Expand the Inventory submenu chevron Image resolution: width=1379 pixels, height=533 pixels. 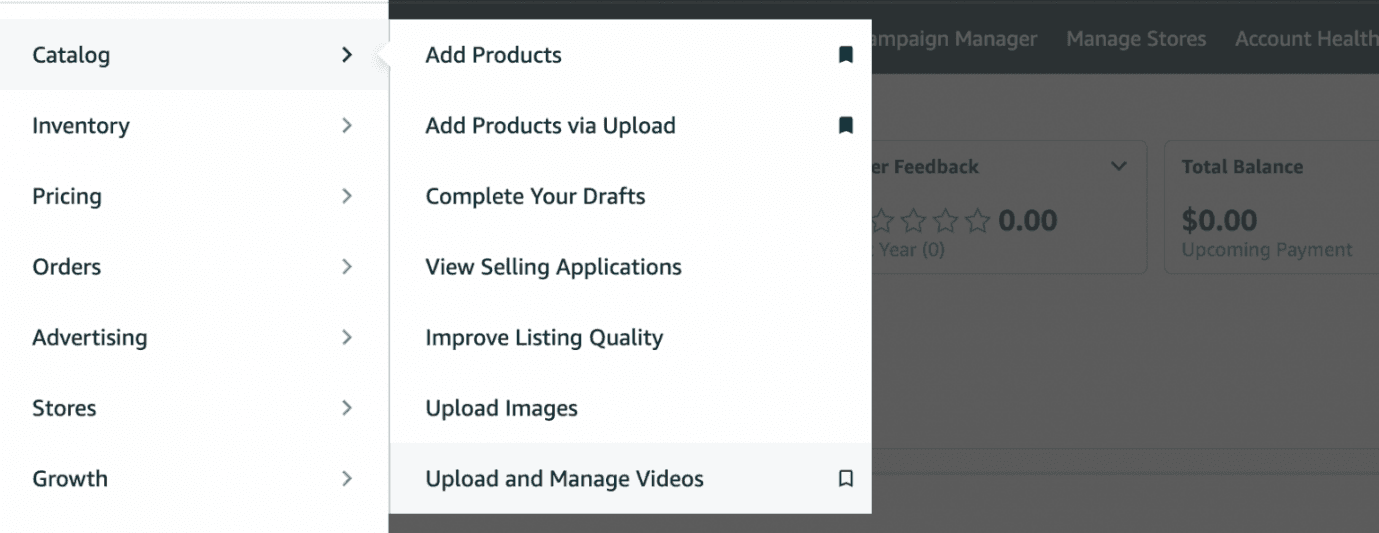(347, 126)
